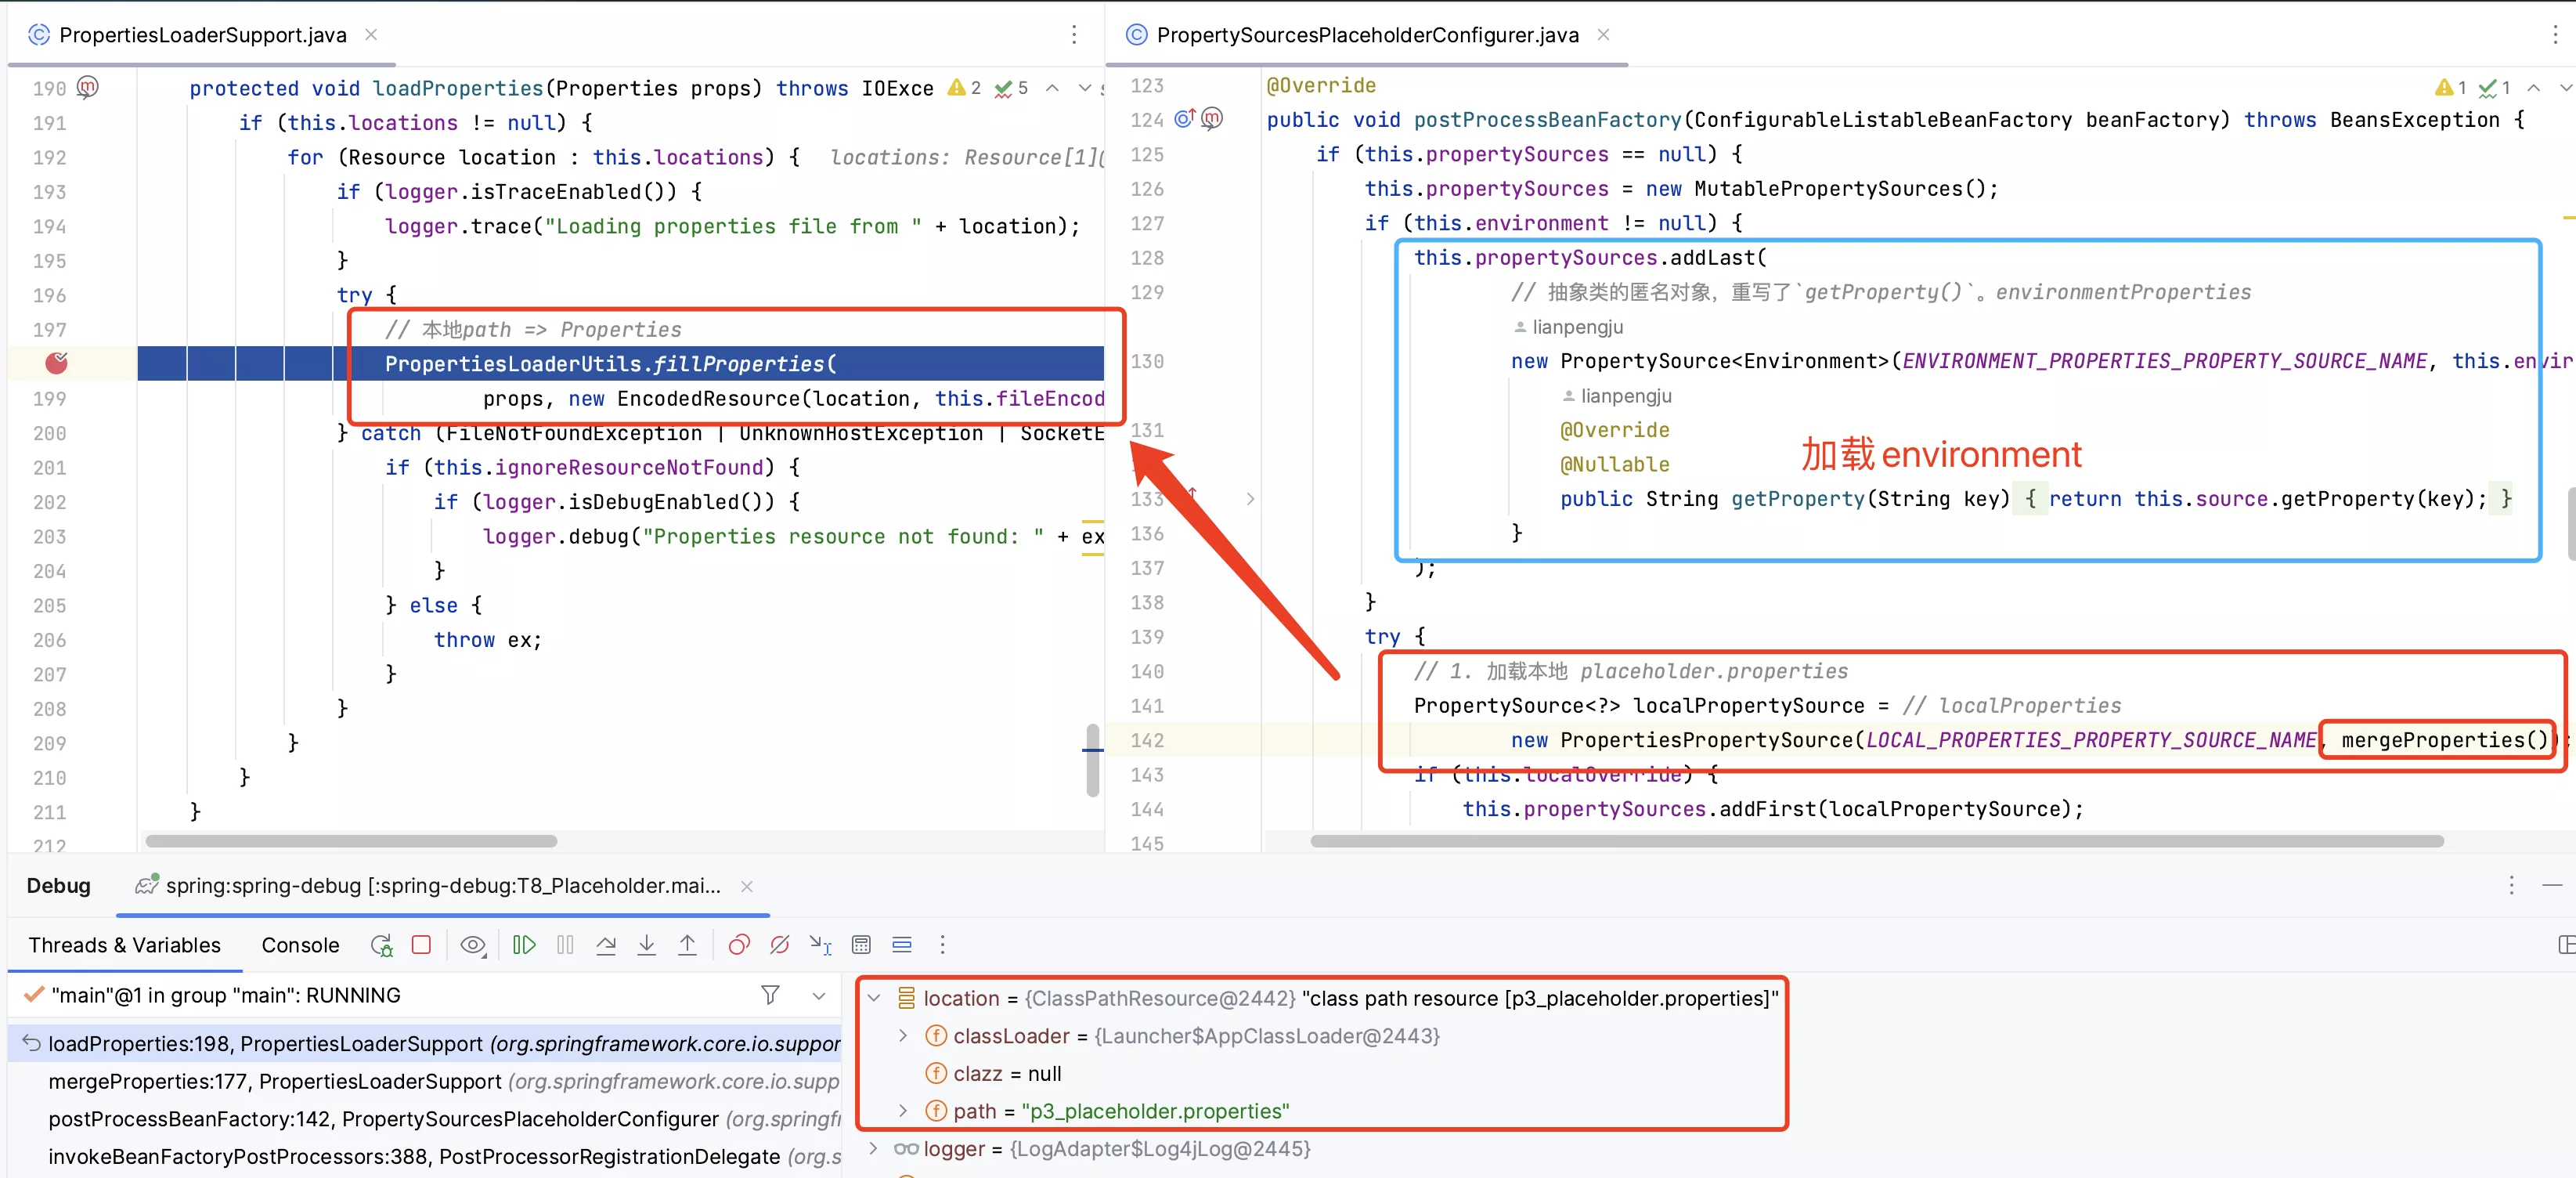Show typo count 5 in left editor
The height and width of the screenshot is (1178, 2576).
[x=1011, y=88]
